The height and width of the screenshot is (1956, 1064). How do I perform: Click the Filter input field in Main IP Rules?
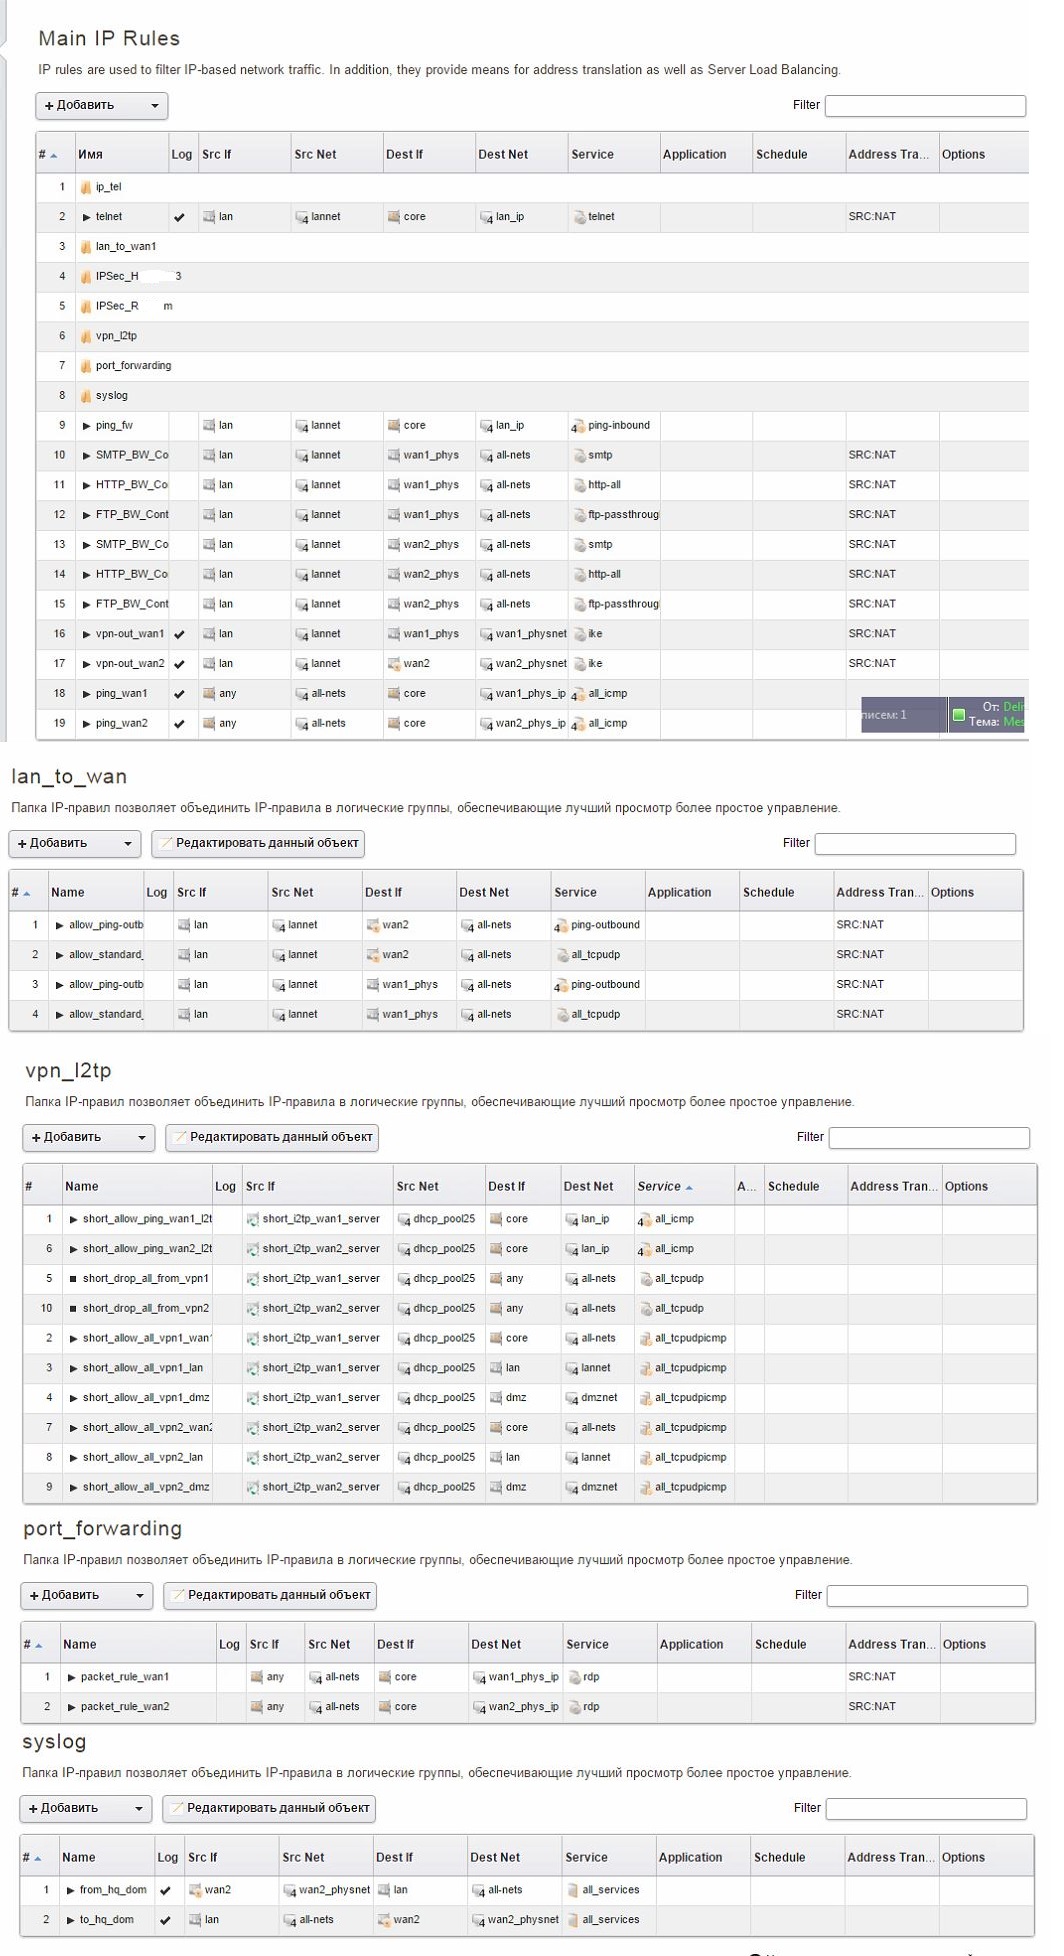point(925,105)
